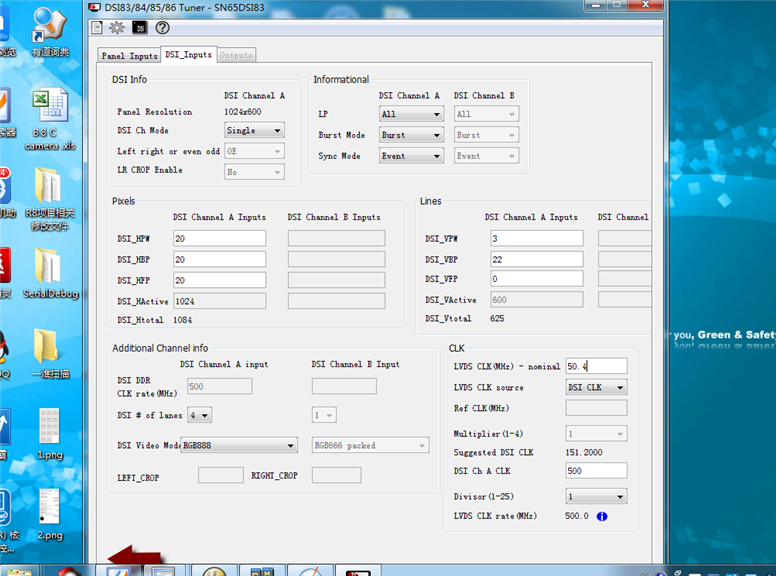
Task: Click the DSI_VActive field showing 600
Action: pos(537,300)
